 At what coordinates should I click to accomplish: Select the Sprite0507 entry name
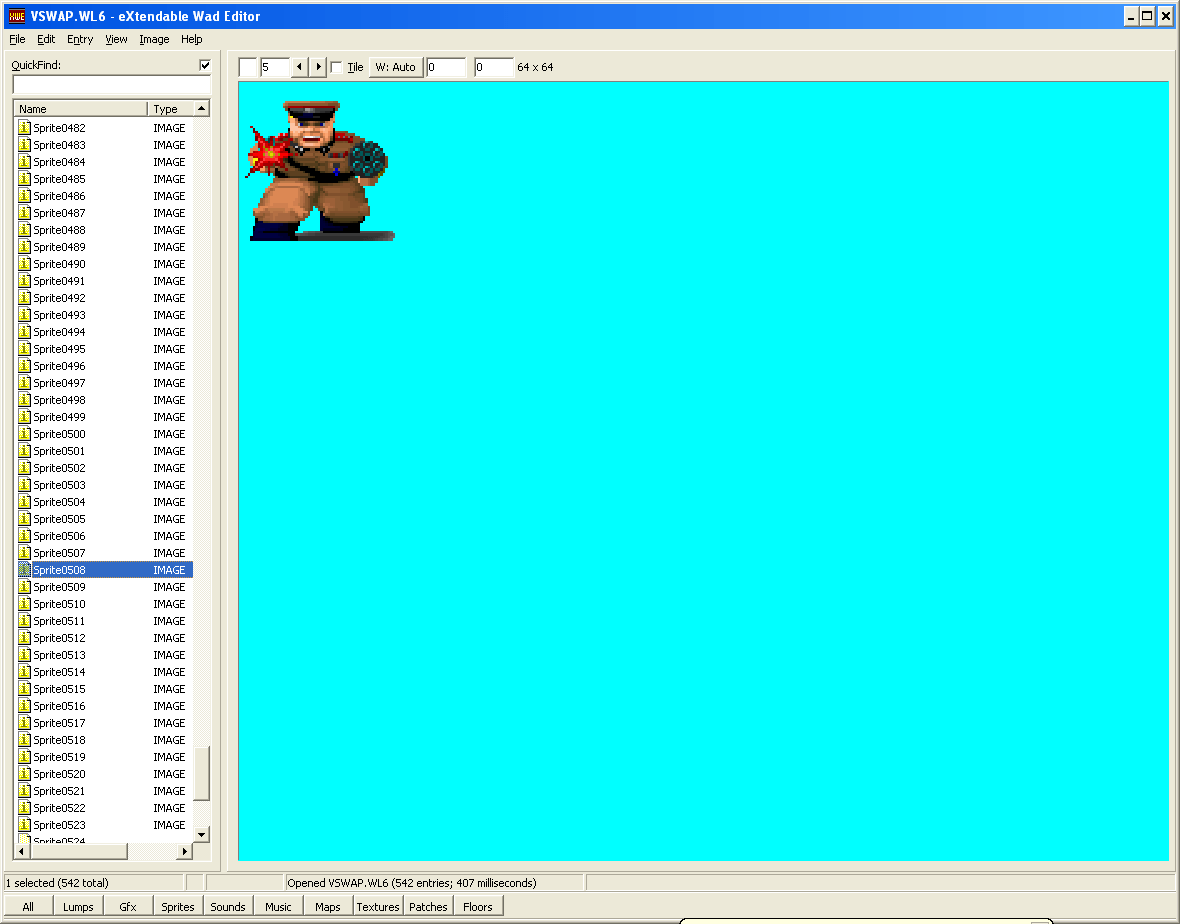(x=59, y=553)
